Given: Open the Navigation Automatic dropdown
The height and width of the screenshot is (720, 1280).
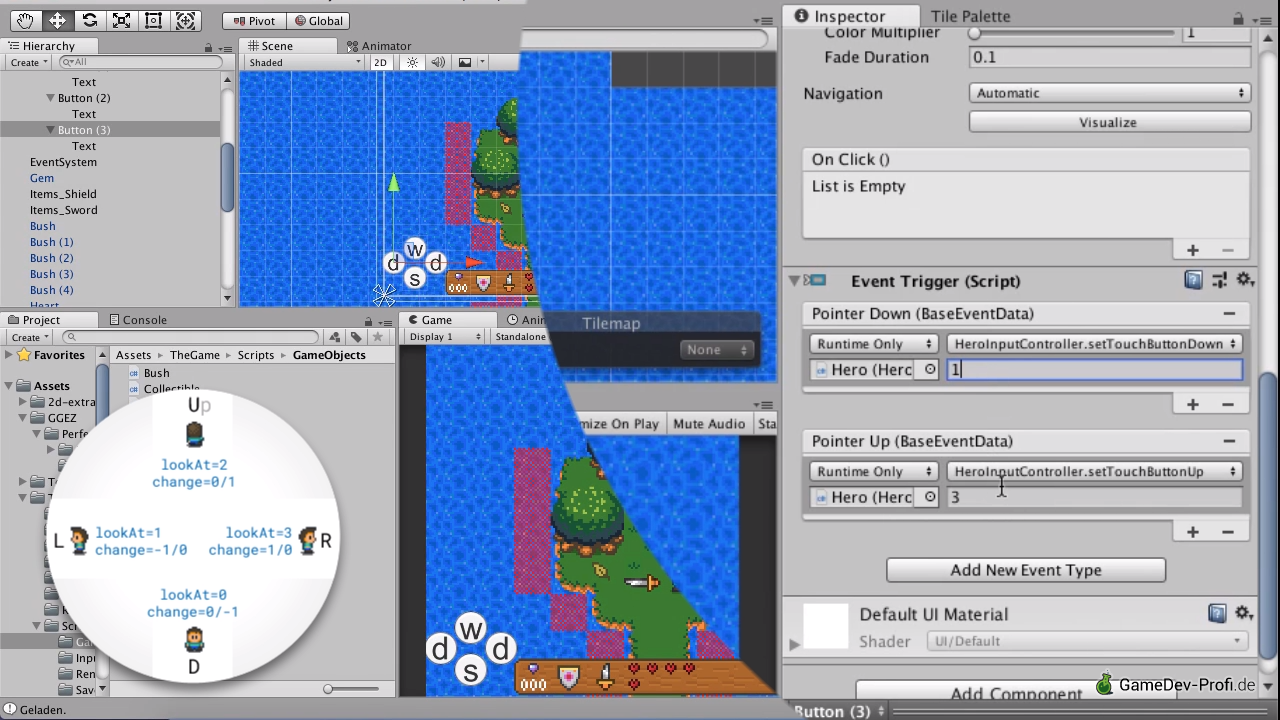Looking at the screenshot, I should [1109, 93].
